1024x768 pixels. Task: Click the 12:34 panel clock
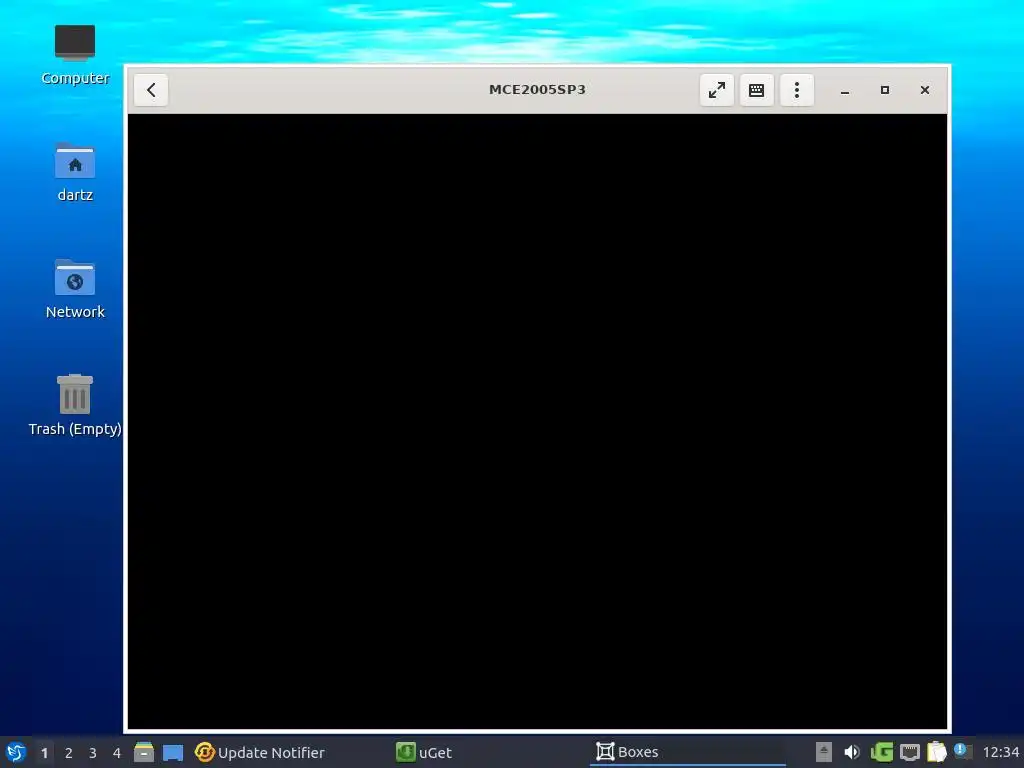point(1001,752)
